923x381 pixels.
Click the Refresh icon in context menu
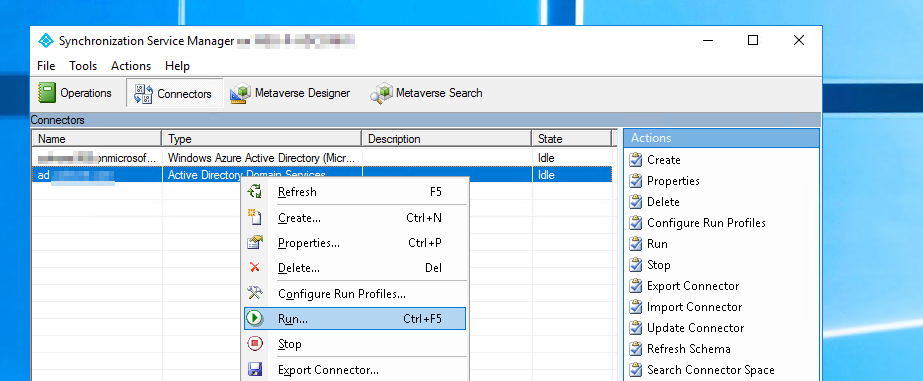coord(254,191)
